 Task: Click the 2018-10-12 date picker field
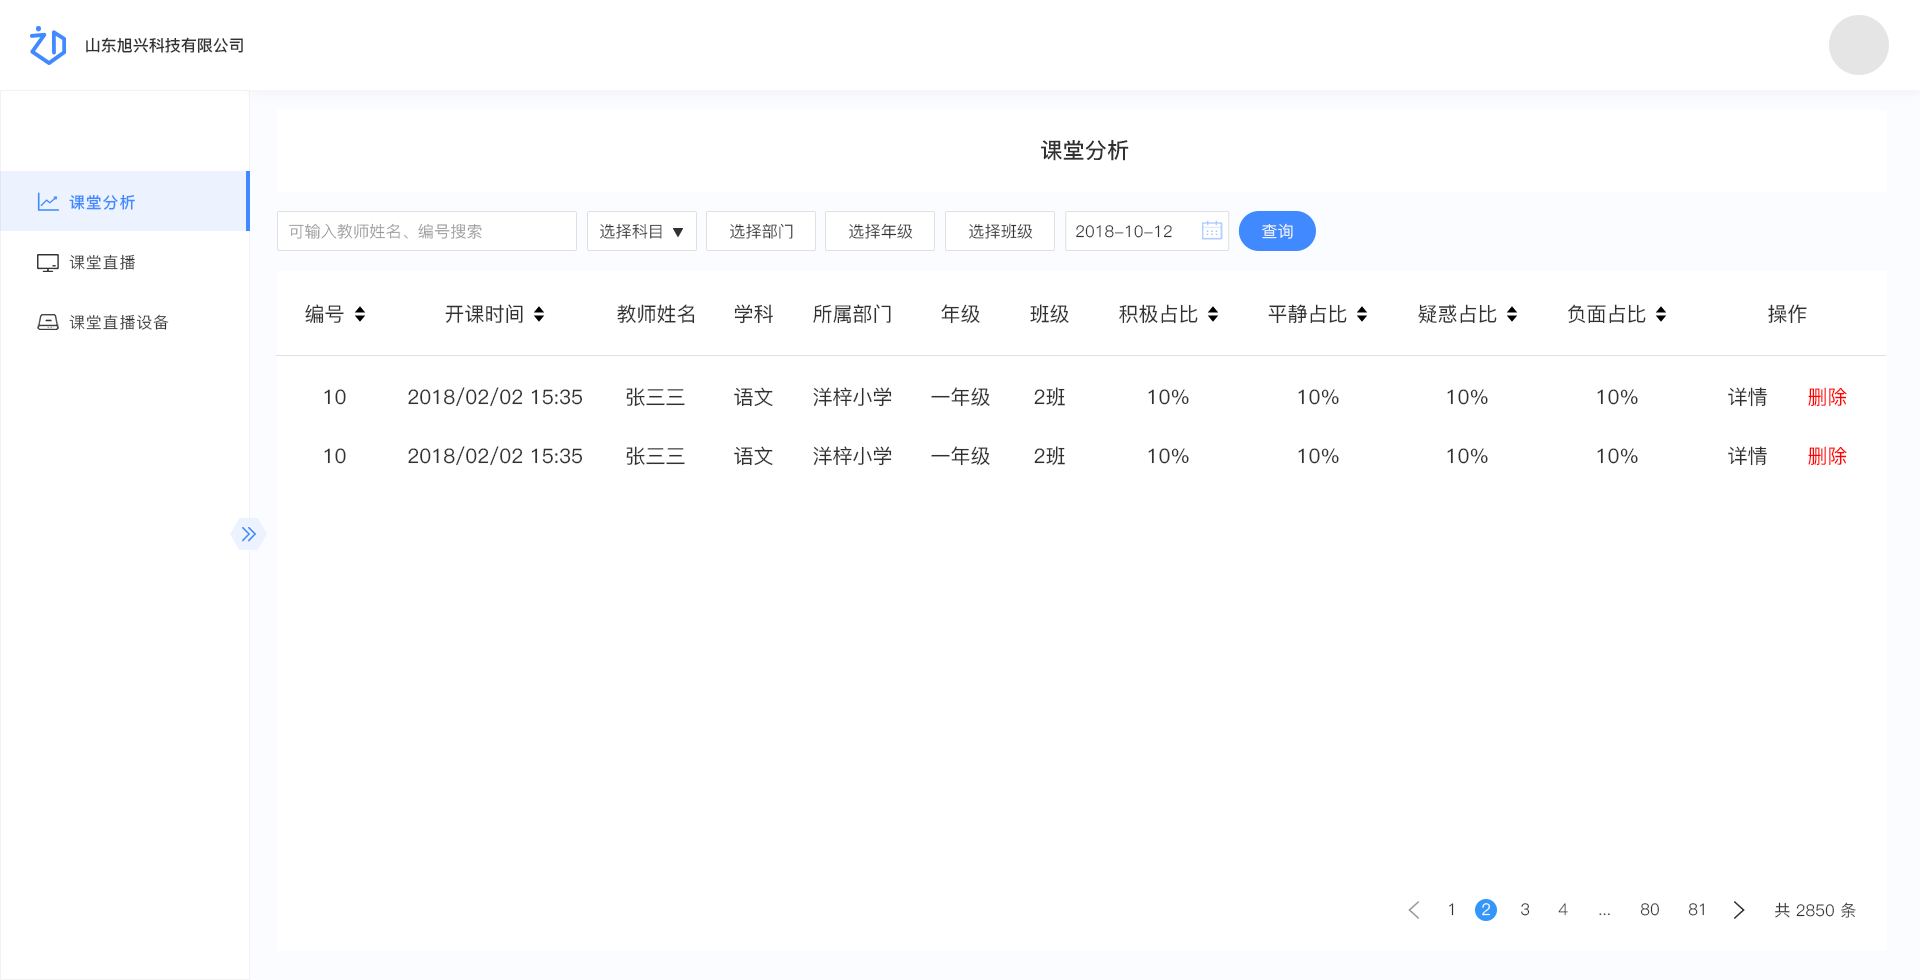click(1147, 231)
